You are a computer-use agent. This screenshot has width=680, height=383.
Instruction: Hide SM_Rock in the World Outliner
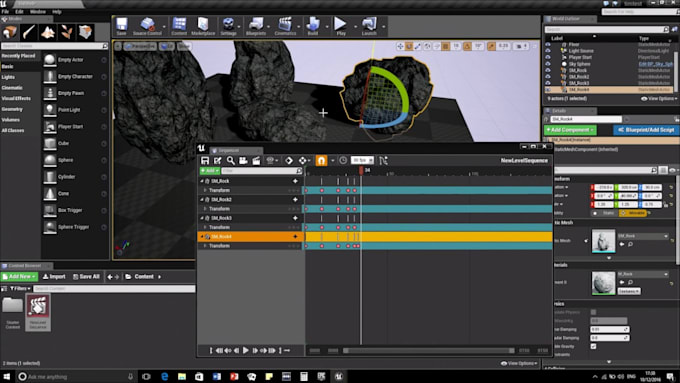click(x=548, y=70)
